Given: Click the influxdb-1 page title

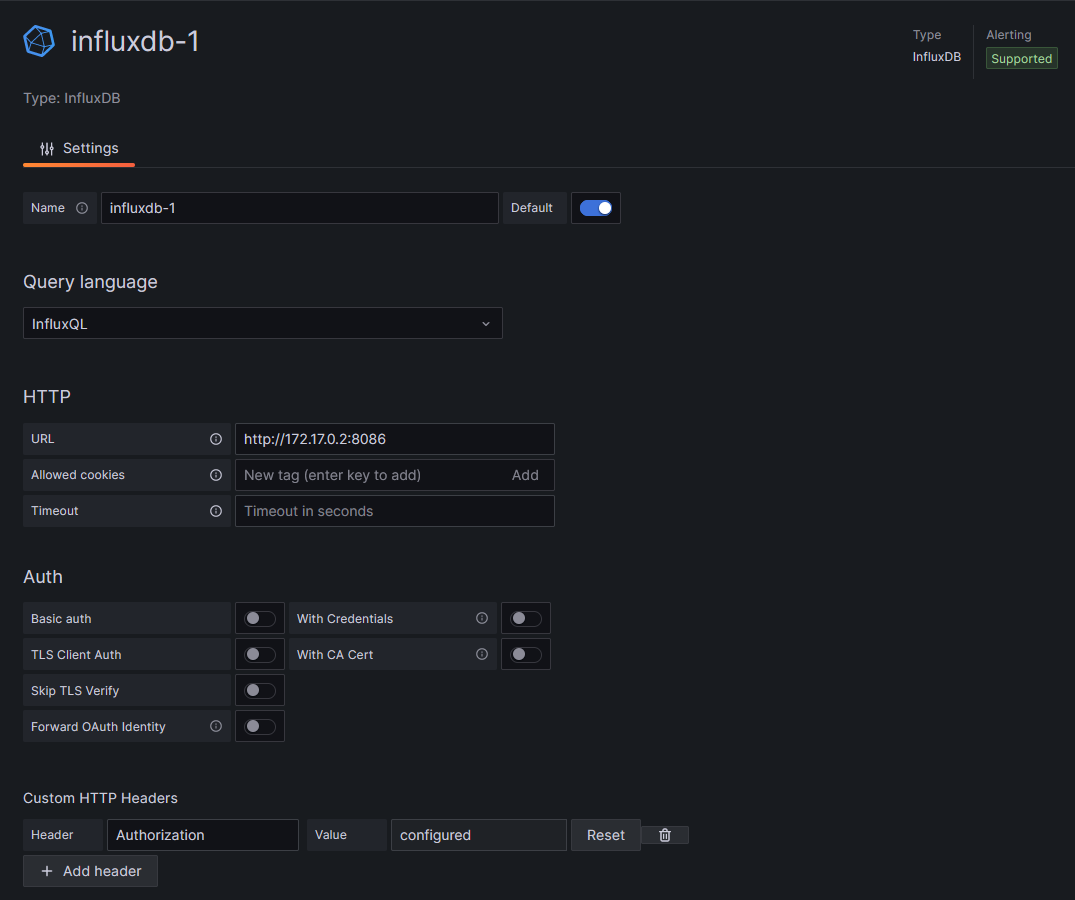Looking at the screenshot, I should click(x=135, y=41).
